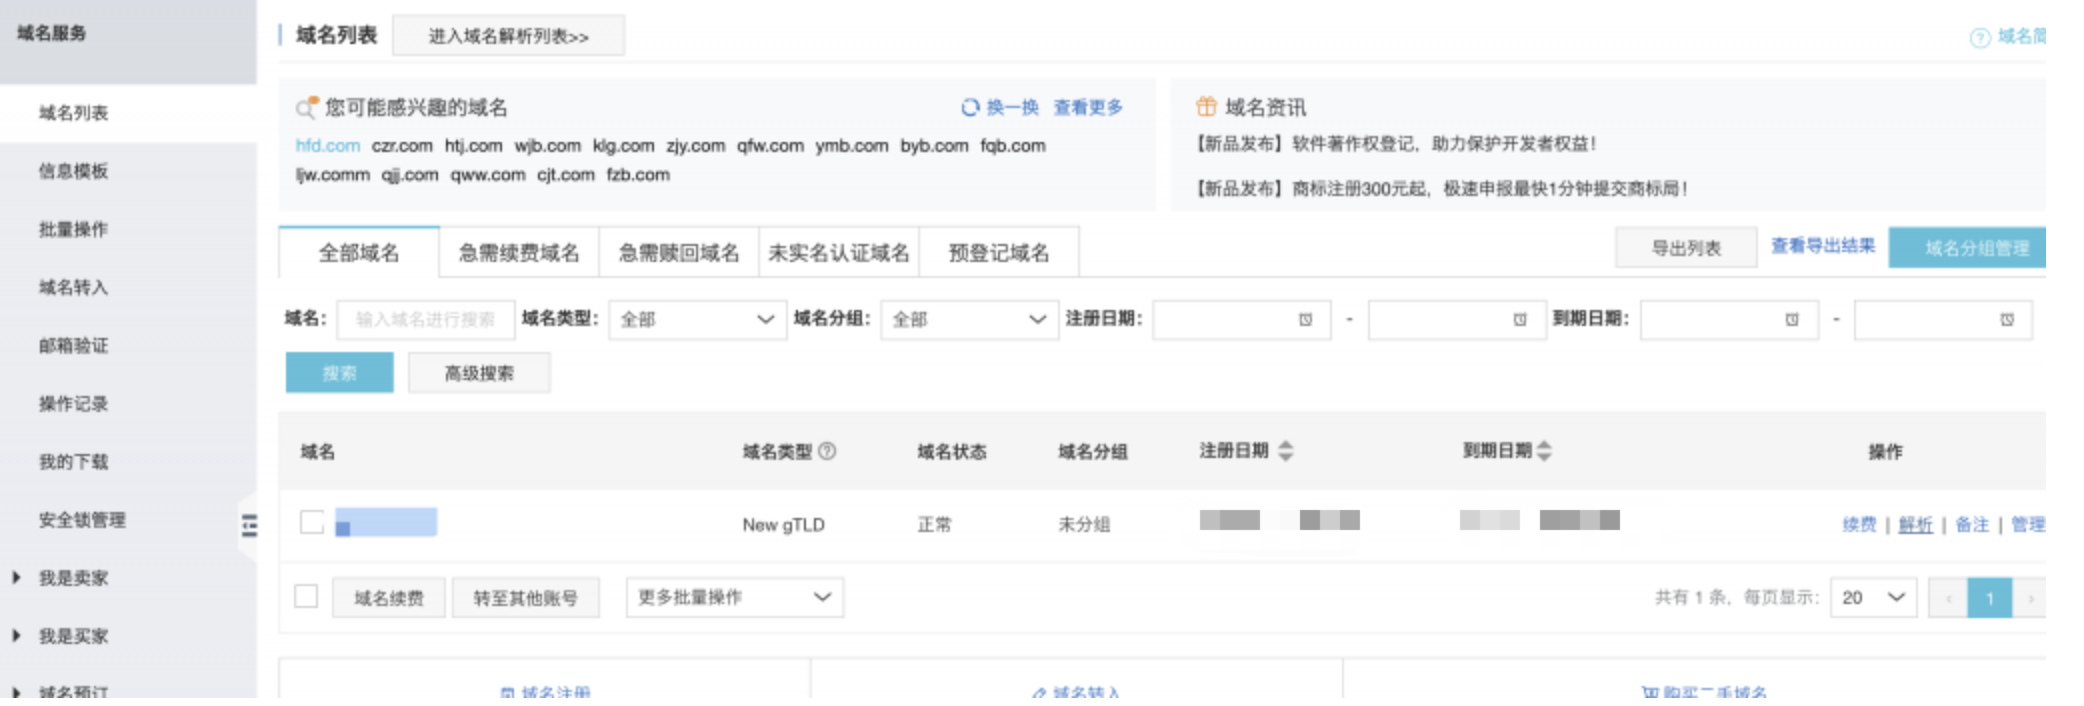This screenshot has width=2084, height=706.
Task: Collapse the sidebar using the menu toggle icon
Action: (249, 525)
